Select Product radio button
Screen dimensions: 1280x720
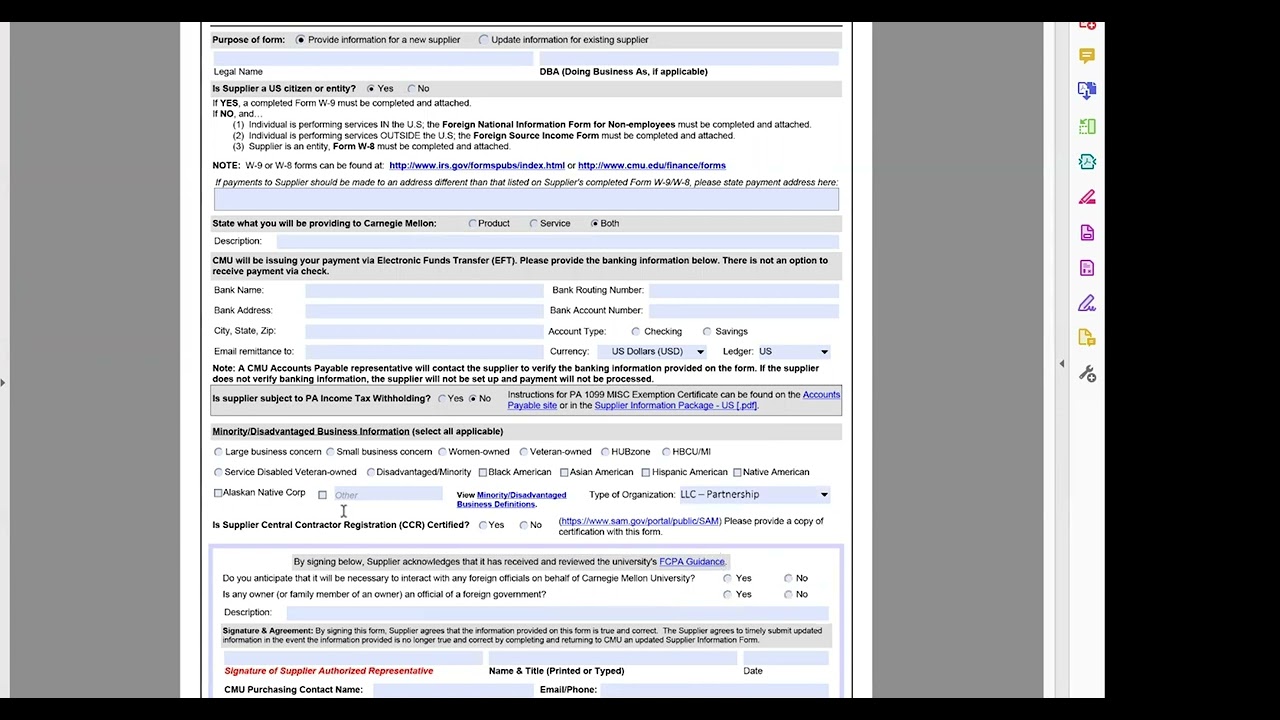(x=472, y=224)
